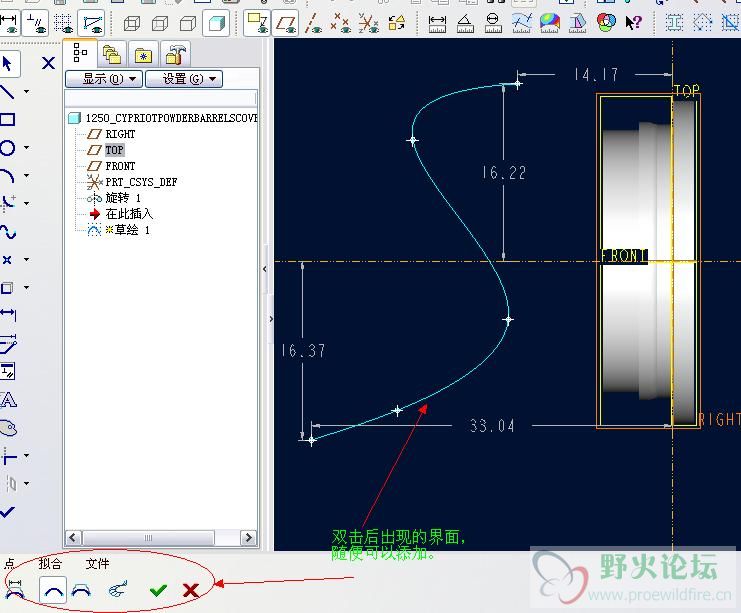Select the Mirror entities tool
Image resolution: width=741 pixels, height=613 pixels.
coord(9,483)
